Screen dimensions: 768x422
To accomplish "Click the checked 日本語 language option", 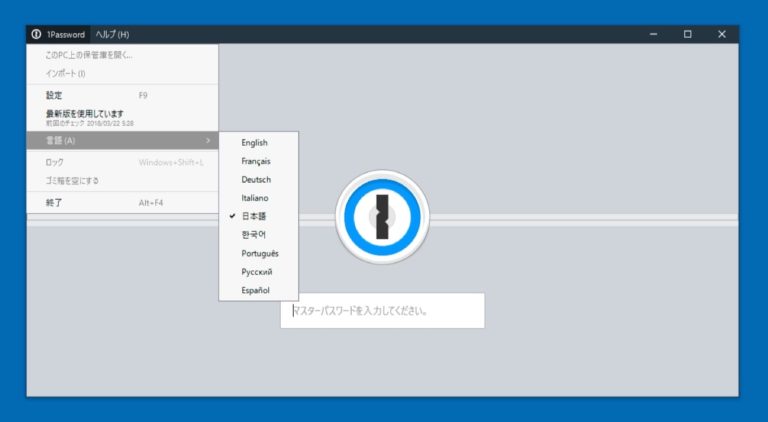I will pyautogui.click(x=254, y=217).
